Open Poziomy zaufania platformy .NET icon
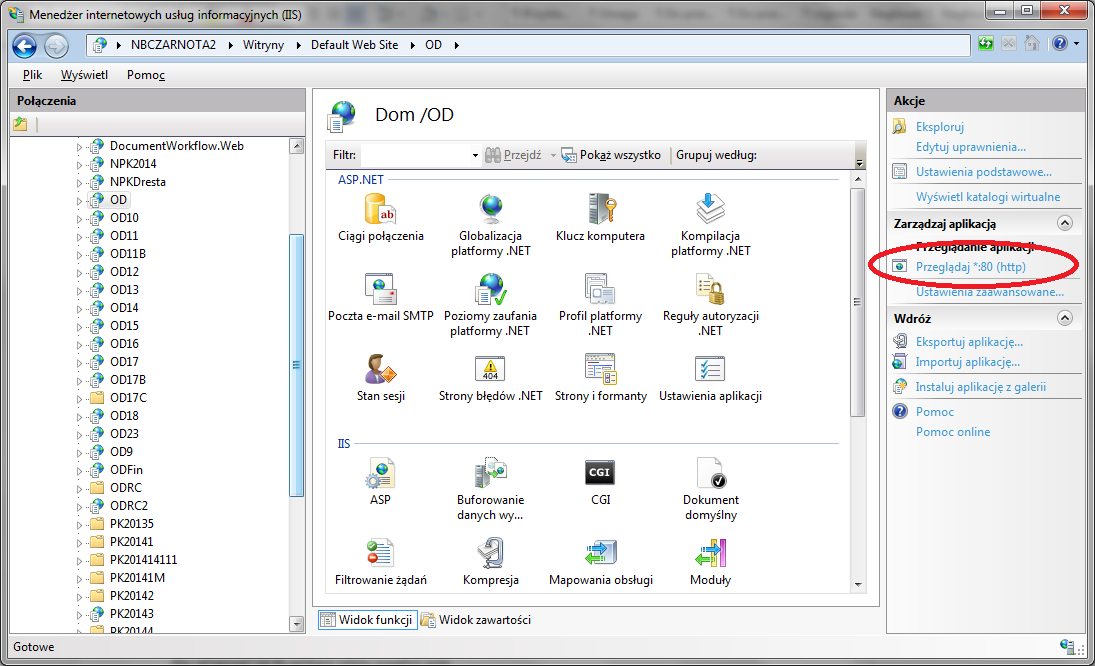The height and width of the screenshot is (666, 1095). click(491, 289)
